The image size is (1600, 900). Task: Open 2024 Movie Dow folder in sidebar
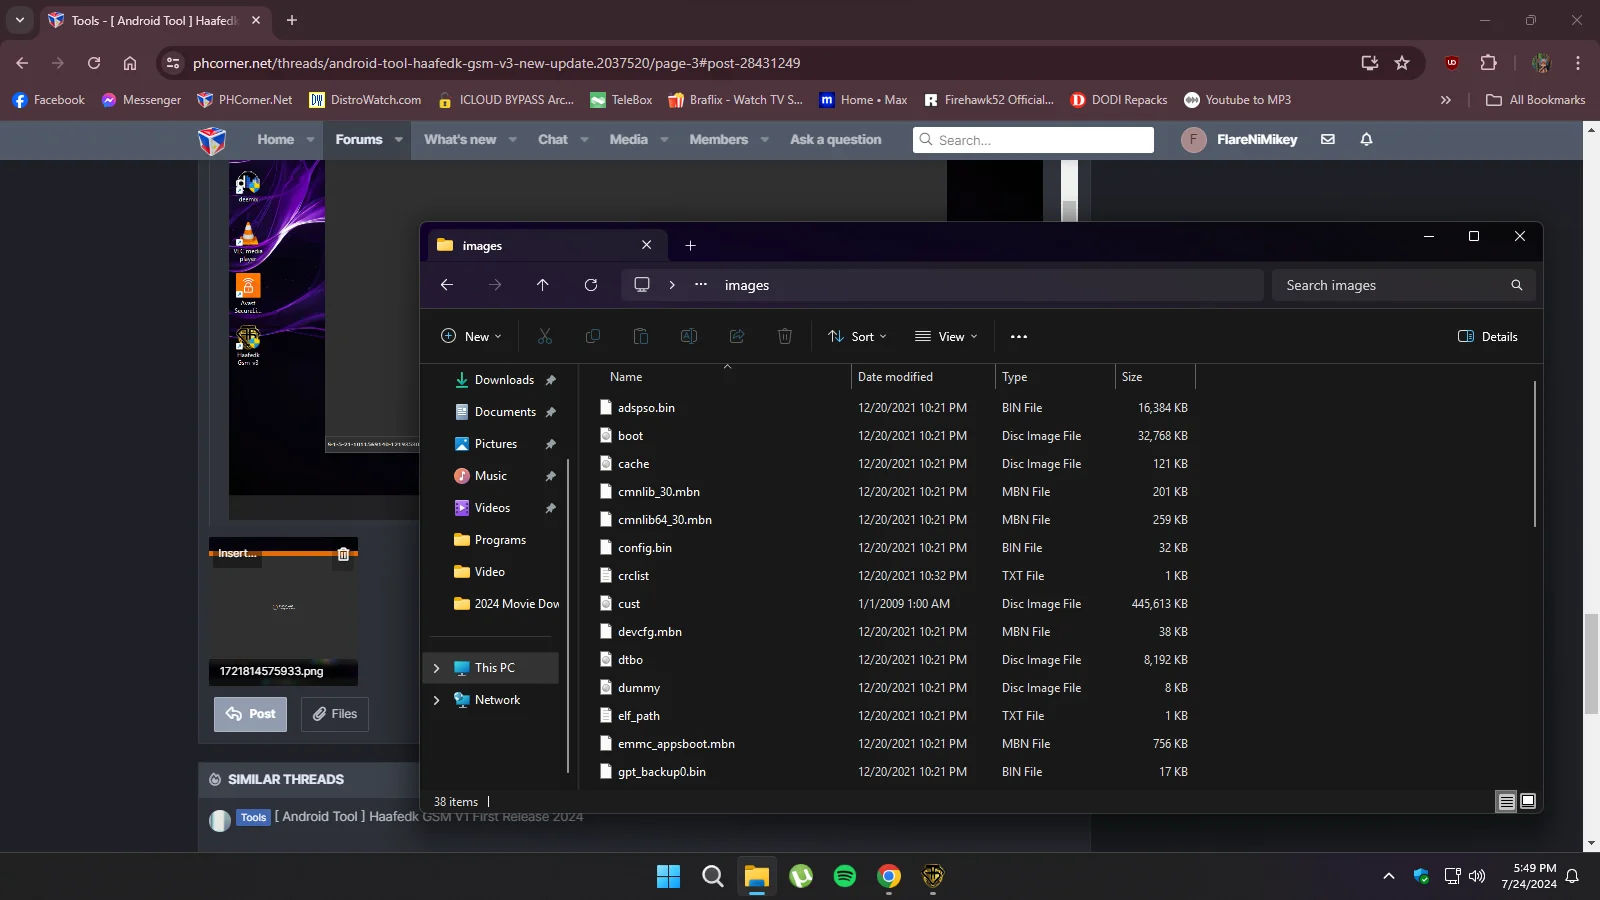506,604
